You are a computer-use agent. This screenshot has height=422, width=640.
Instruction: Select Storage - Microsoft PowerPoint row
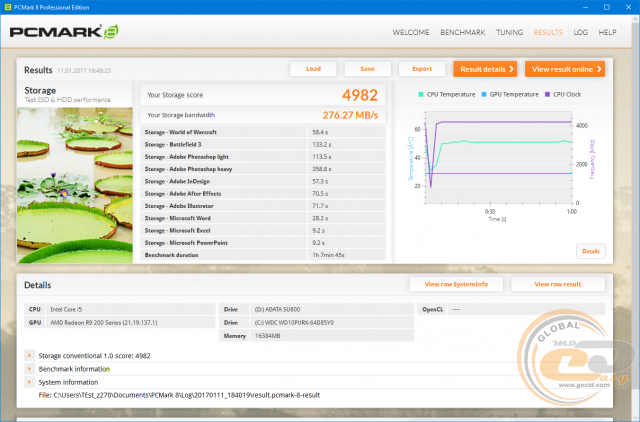click(263, 242)
